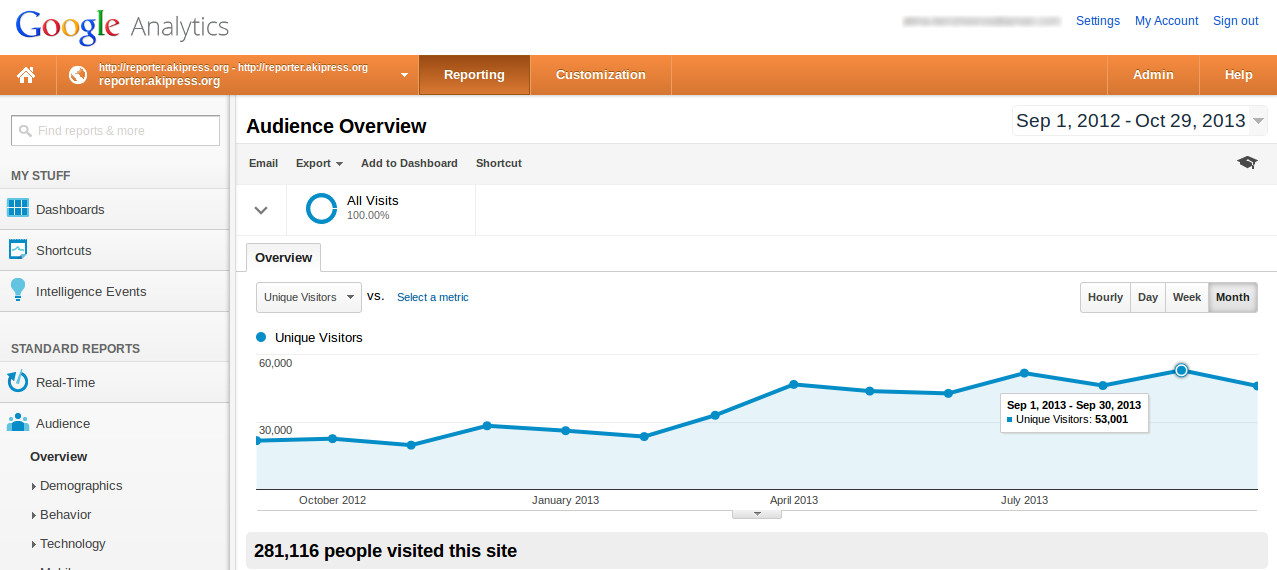1277x570 pixels.
Task: Click the All Visits segment box
Action: click(381, 210)
